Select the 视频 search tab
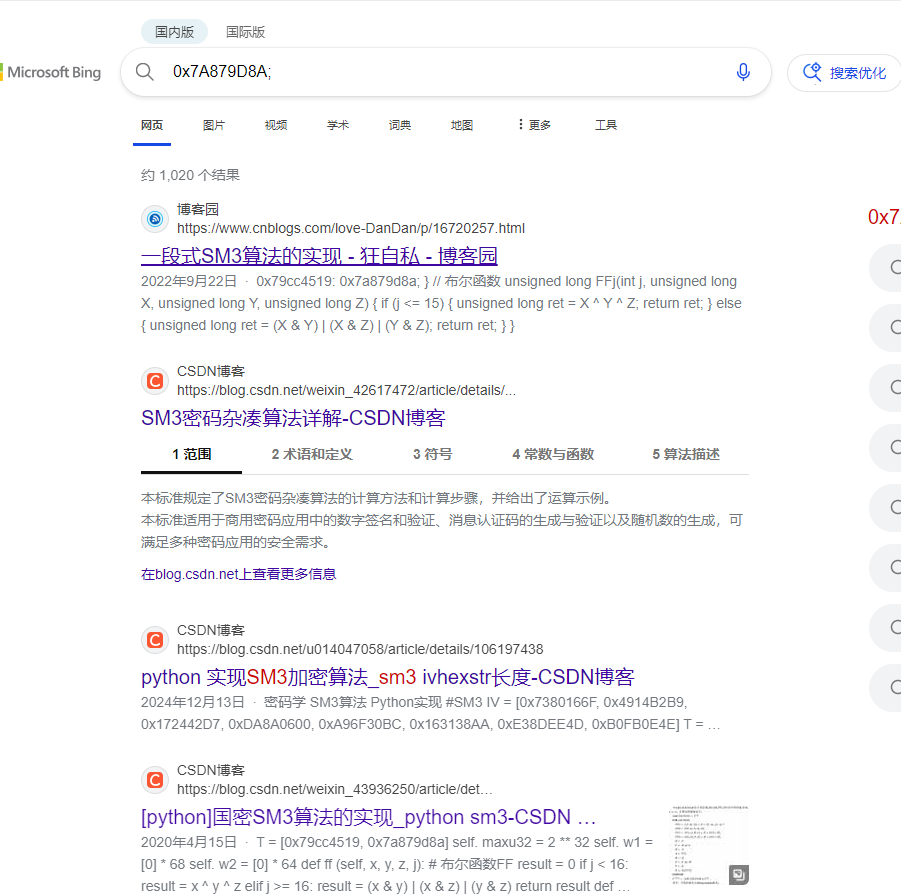This screenshot has height=894, width=901. [x=276, y=125]
